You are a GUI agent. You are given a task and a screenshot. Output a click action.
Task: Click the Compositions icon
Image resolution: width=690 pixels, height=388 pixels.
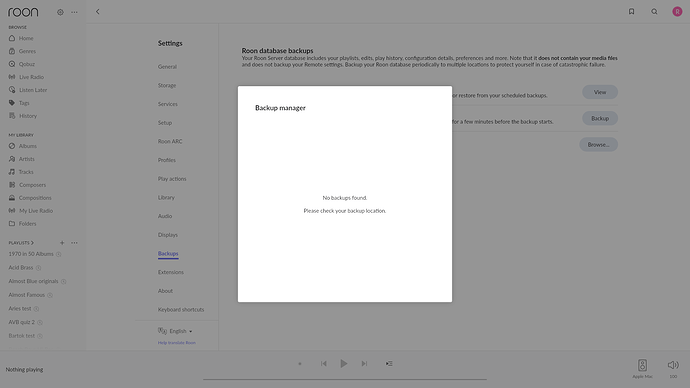point(12,198)
